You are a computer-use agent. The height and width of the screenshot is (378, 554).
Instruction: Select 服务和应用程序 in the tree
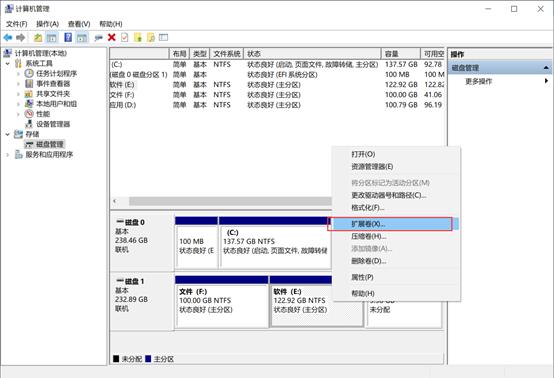(49, 154)
